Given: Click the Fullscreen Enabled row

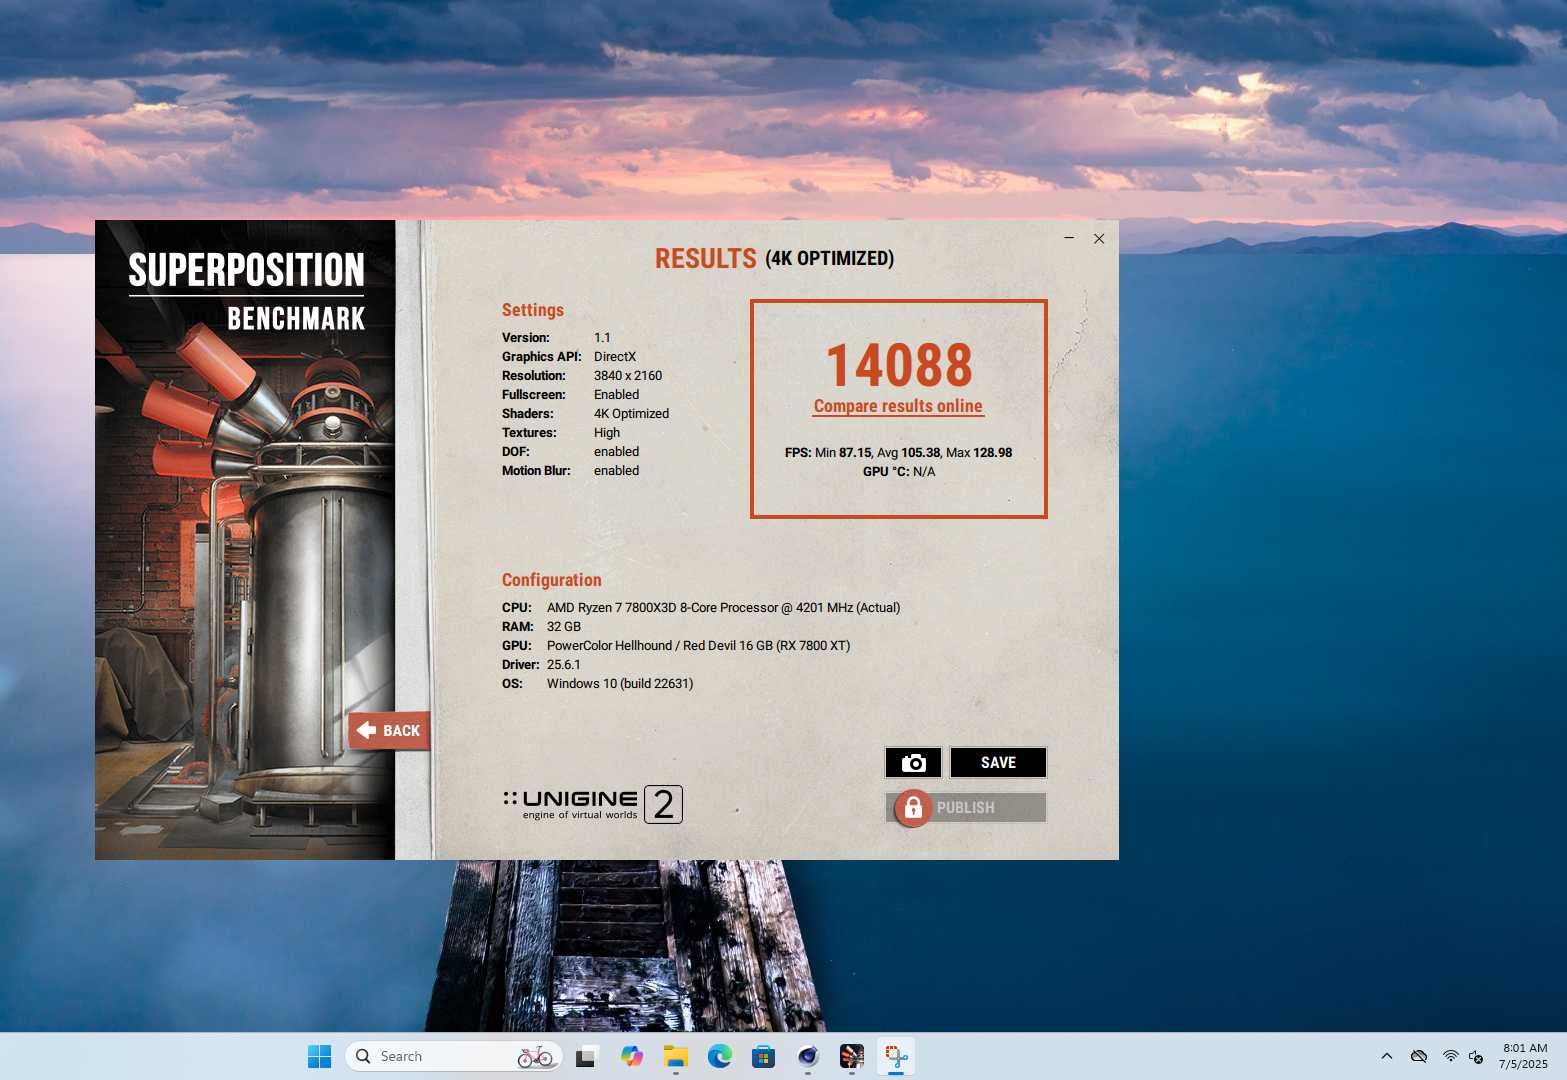Looking at the screenshot, I should point(570,395).
